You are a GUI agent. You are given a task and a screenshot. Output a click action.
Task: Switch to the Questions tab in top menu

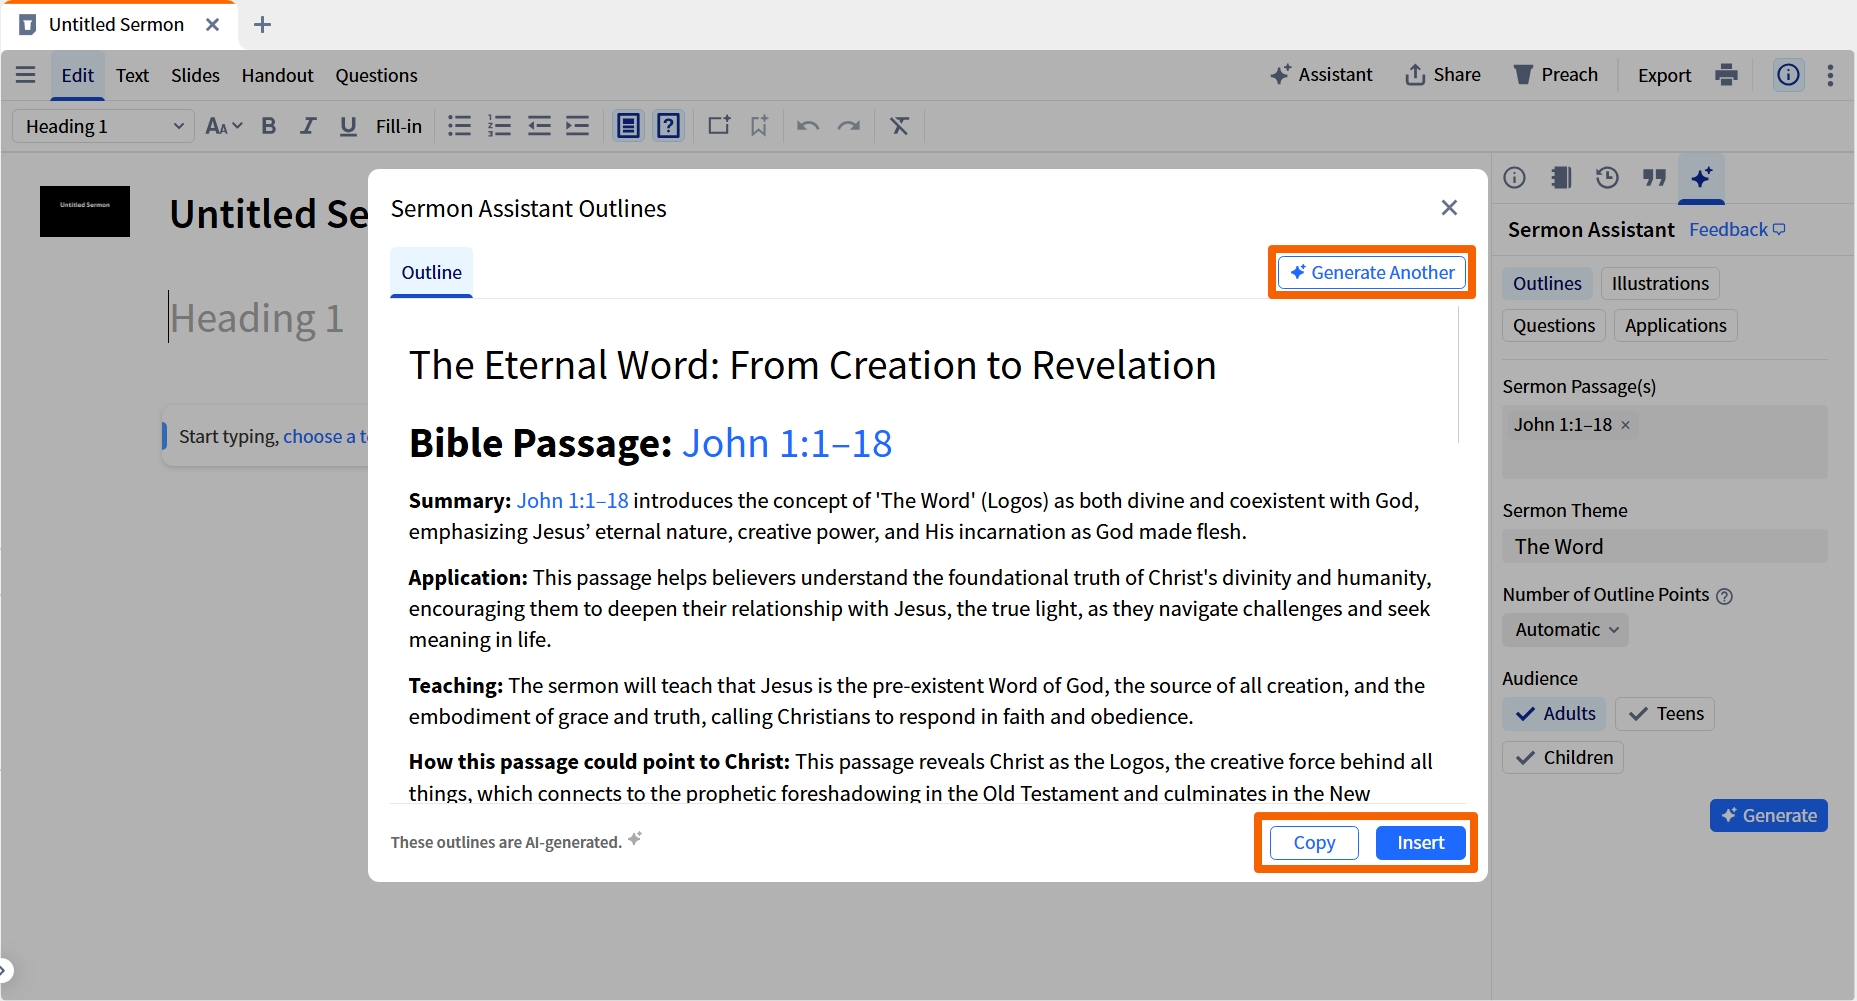pyautogui.click(x=376, y=75)
